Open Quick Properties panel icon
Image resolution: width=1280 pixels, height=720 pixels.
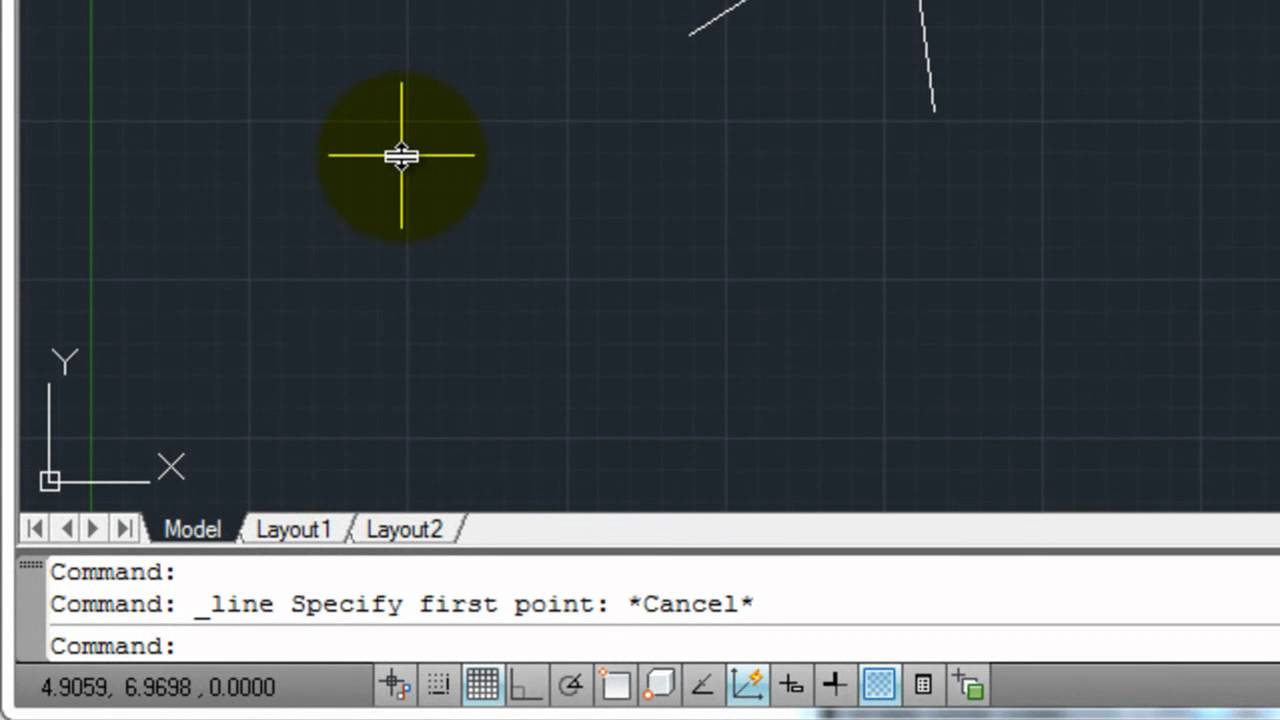coord(923,685)
